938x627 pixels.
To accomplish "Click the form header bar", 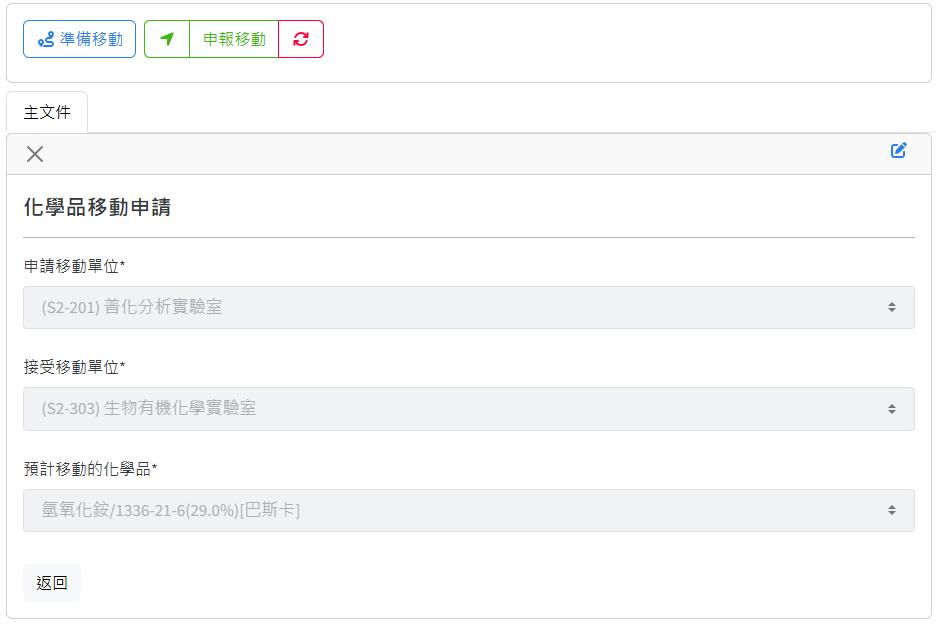I will coord(469,154).
